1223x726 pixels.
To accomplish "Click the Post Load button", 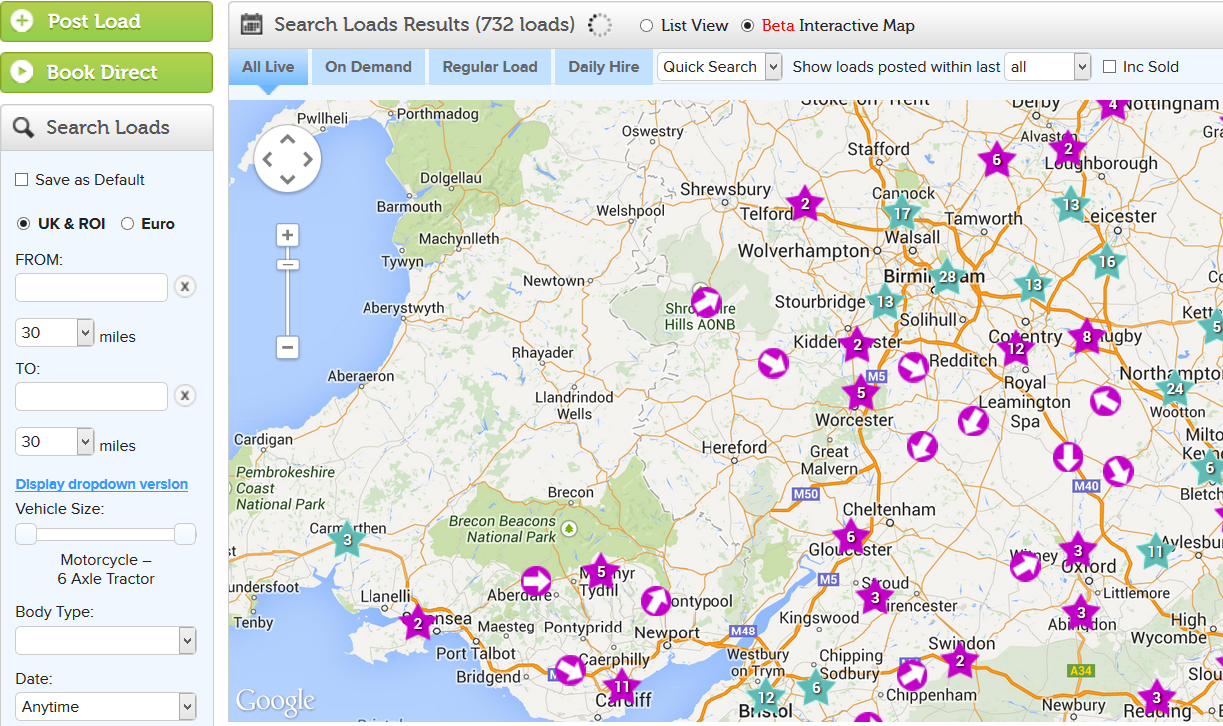I will point(106,21).
